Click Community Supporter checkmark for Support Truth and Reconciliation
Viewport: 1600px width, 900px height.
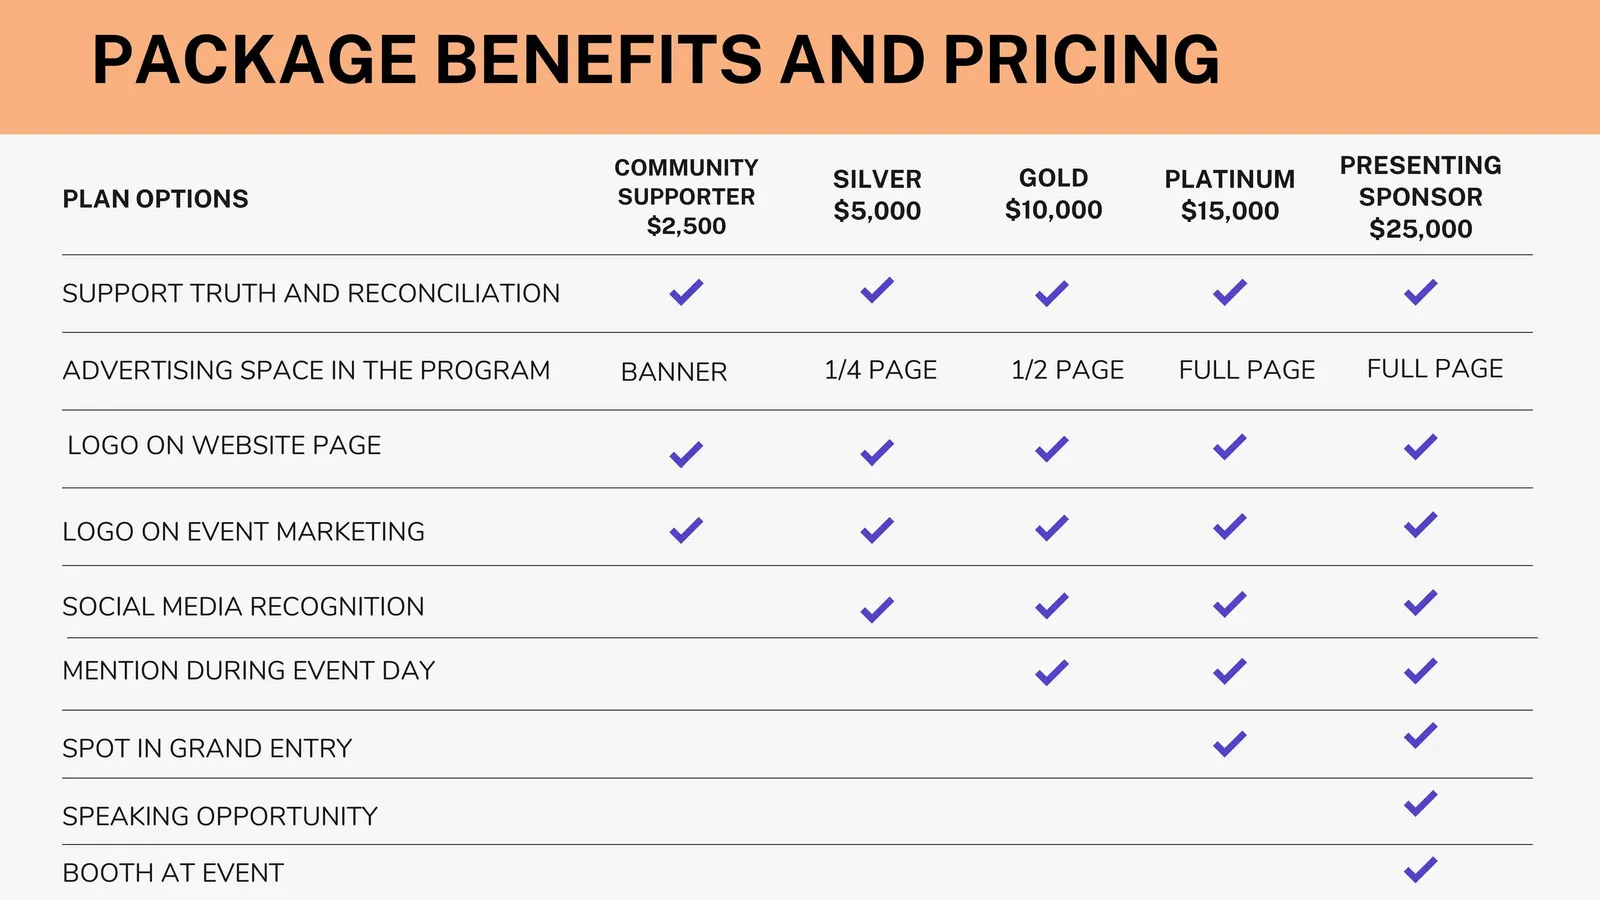click(686, 292)
